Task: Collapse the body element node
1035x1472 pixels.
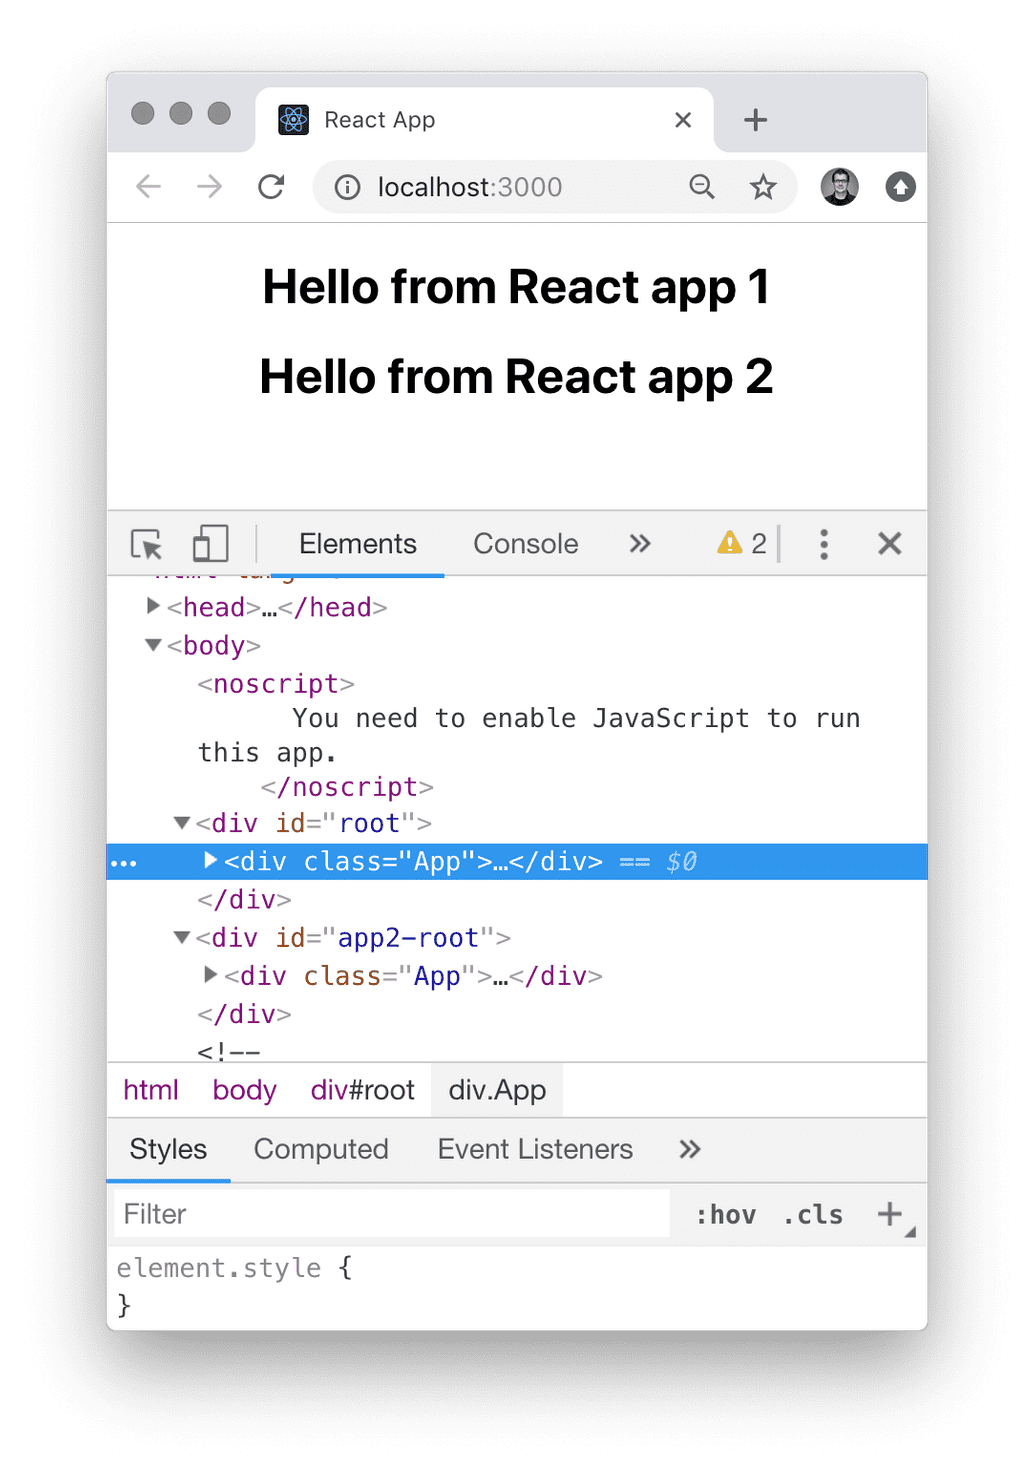Action: click(x=153, y=645)
